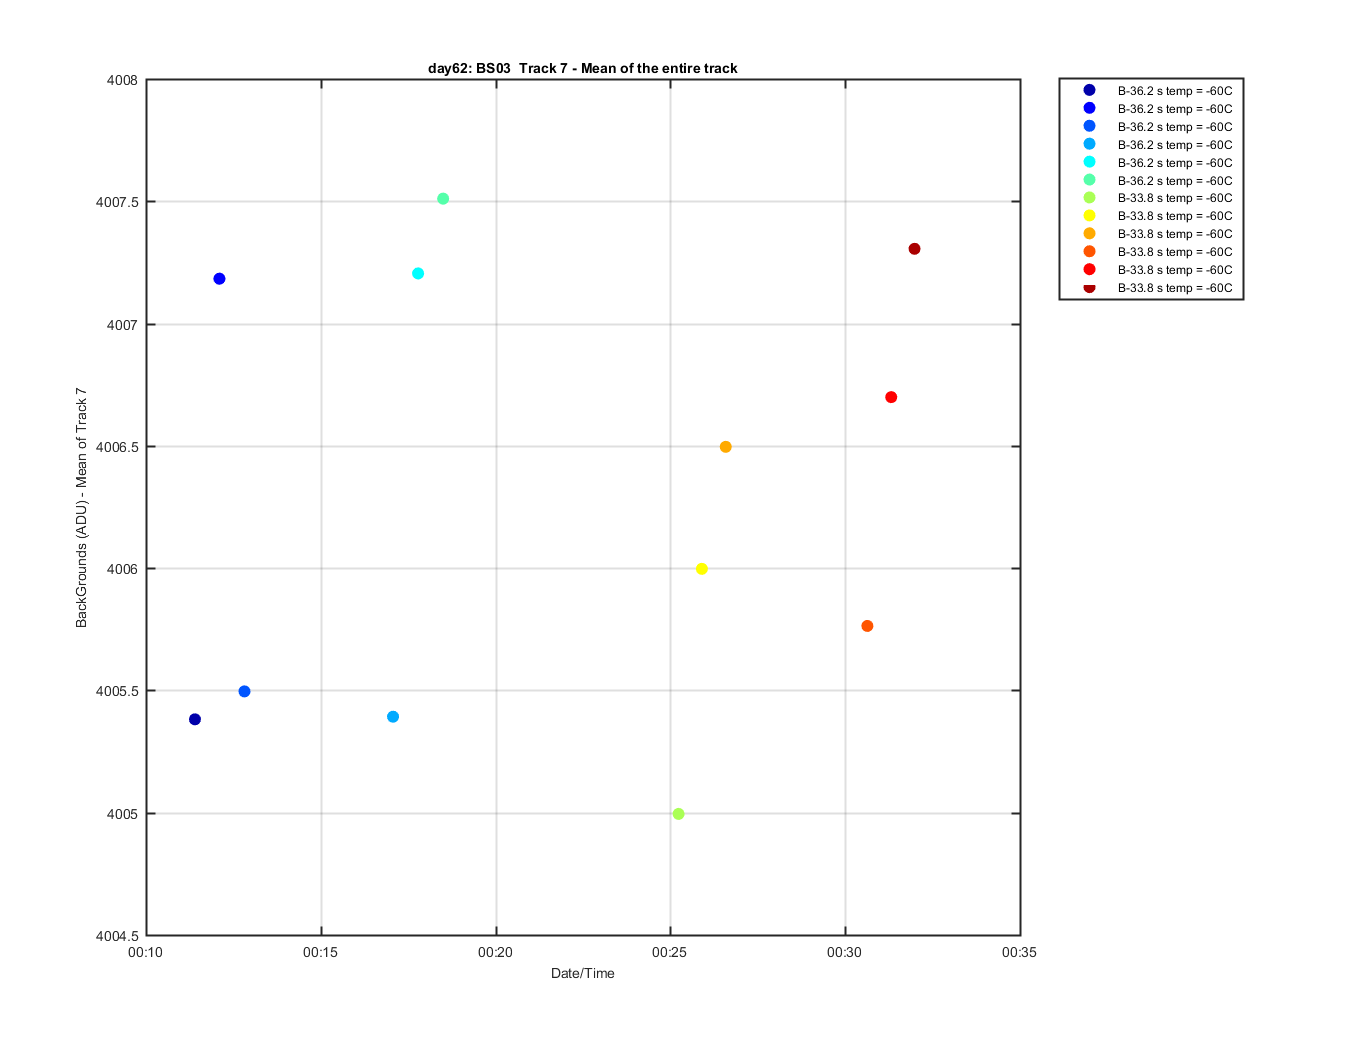Select the 4007.5 y-axis tick label
This screenshot has height=1050, width=1350.
pos(117,202)
